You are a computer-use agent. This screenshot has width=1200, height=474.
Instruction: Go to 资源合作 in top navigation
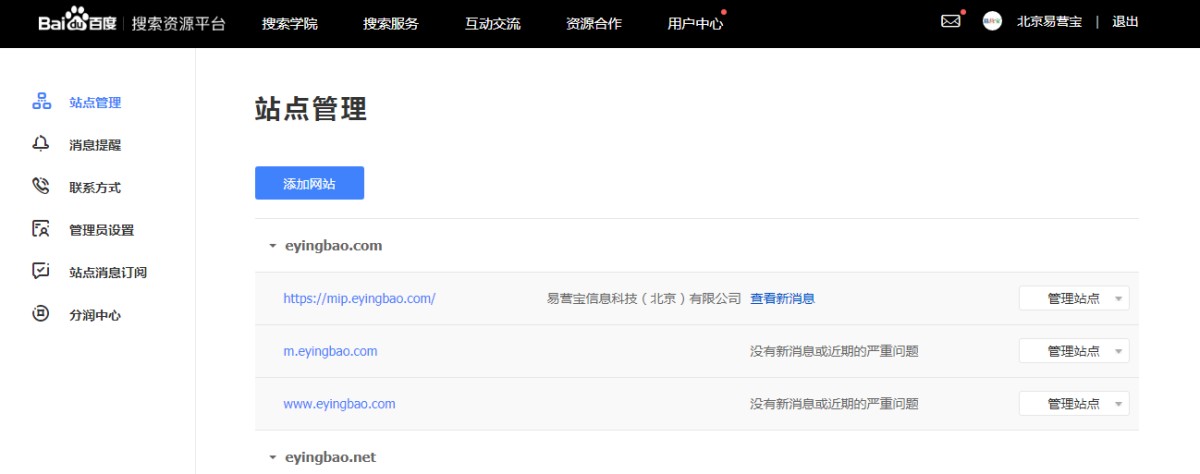(594, 23)
